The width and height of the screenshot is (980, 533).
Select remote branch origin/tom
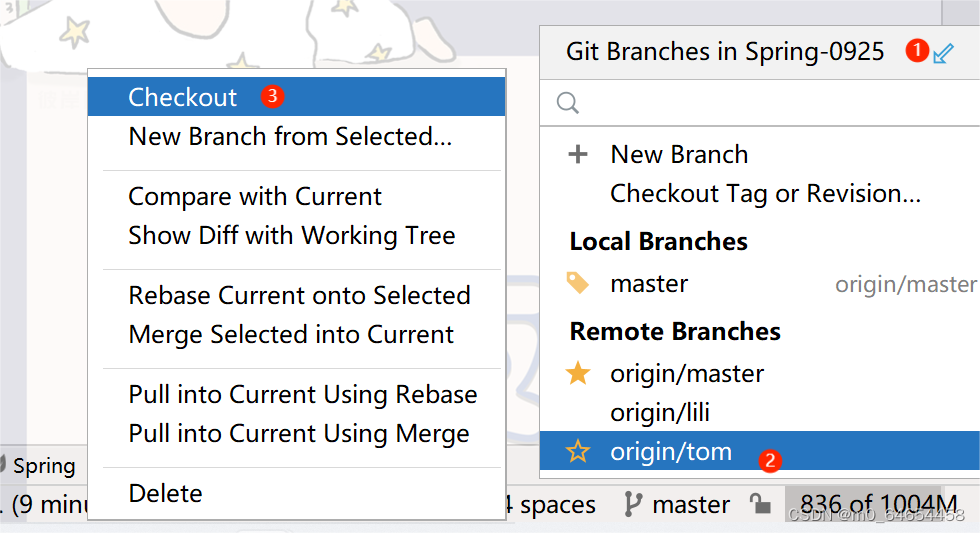point(759,451)
